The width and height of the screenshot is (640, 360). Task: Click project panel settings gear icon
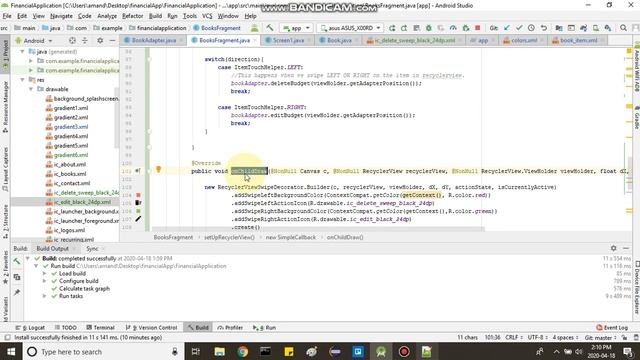click(x=100, y=41)
